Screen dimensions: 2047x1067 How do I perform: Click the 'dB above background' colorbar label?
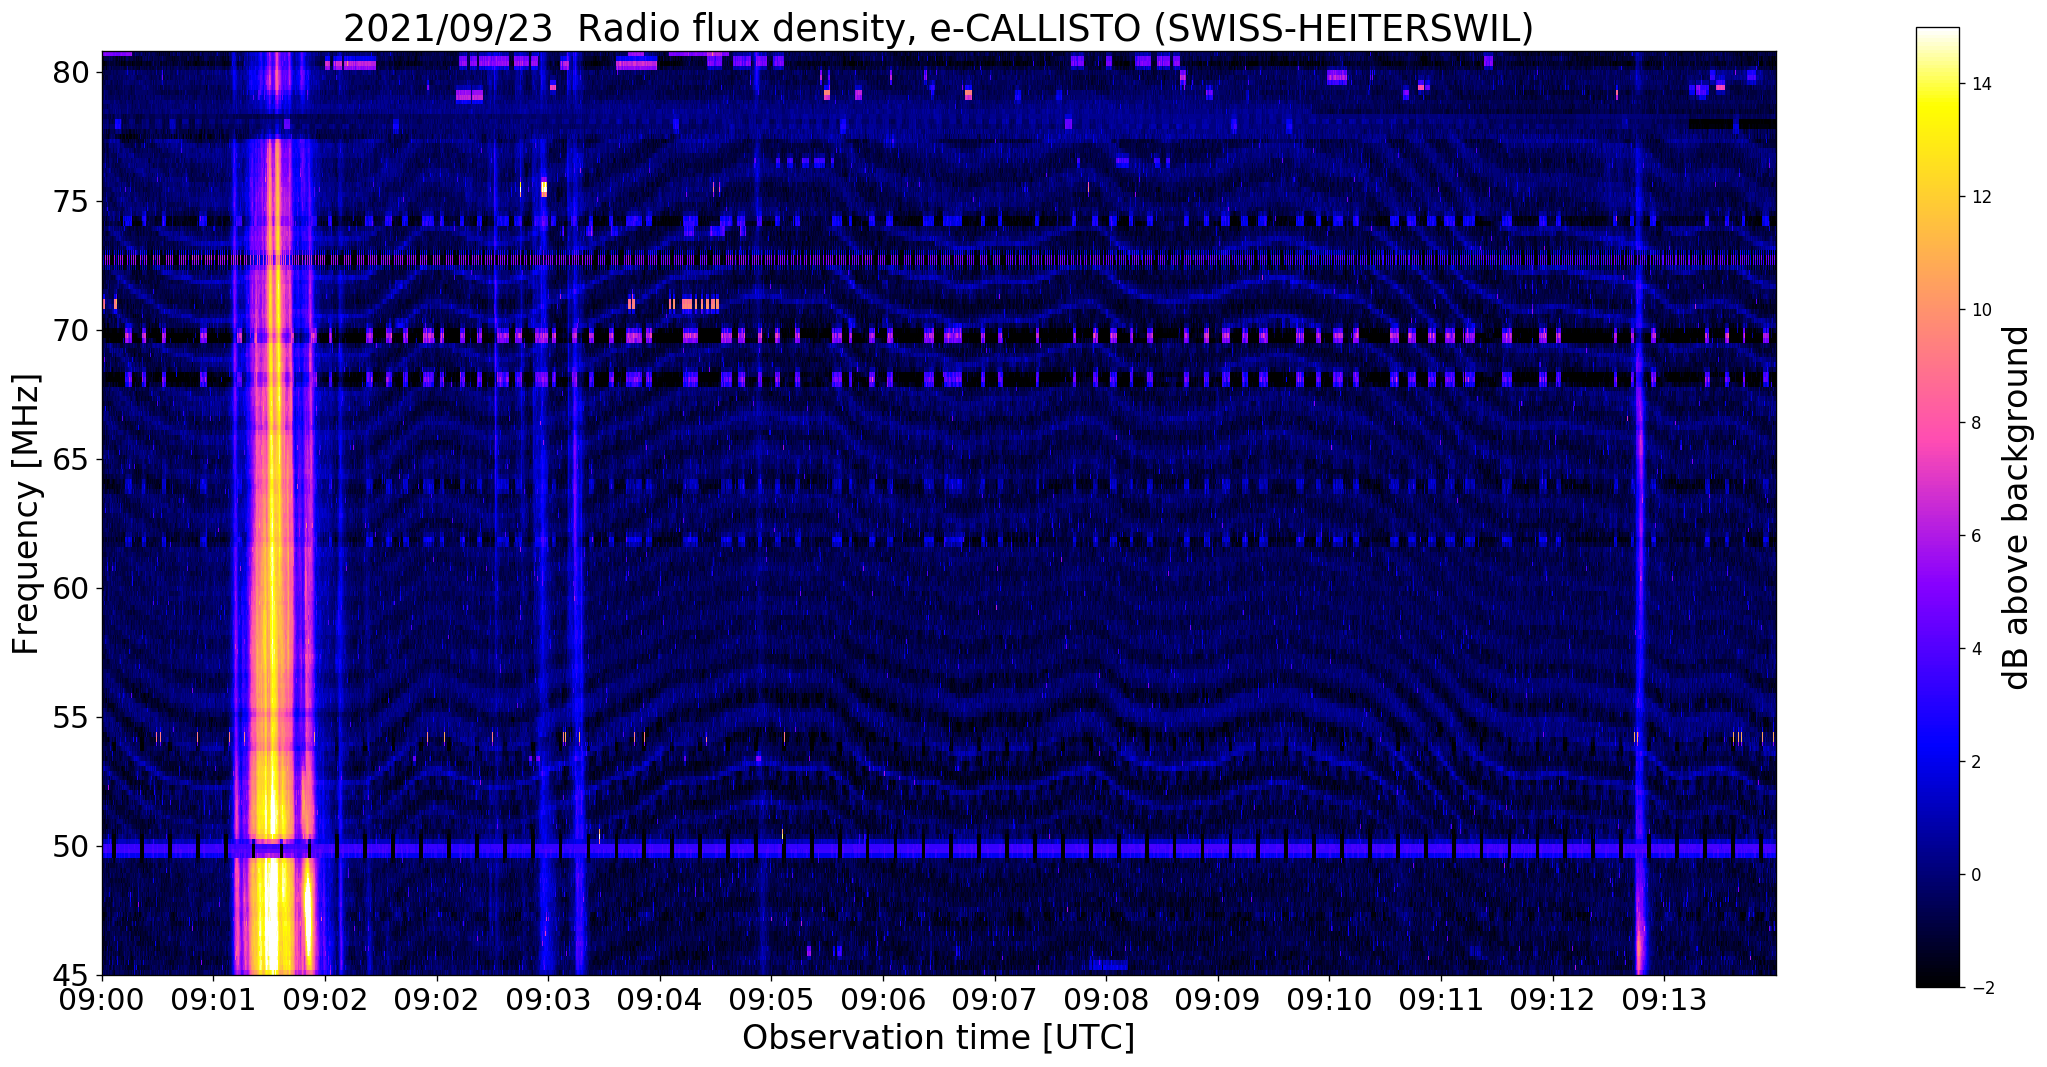coord(2017,507)
